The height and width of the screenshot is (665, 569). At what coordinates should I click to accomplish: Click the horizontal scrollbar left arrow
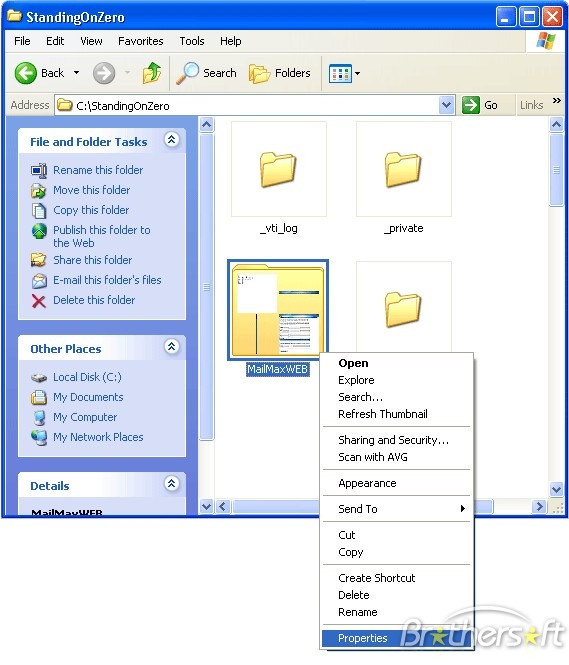point(223,506)
